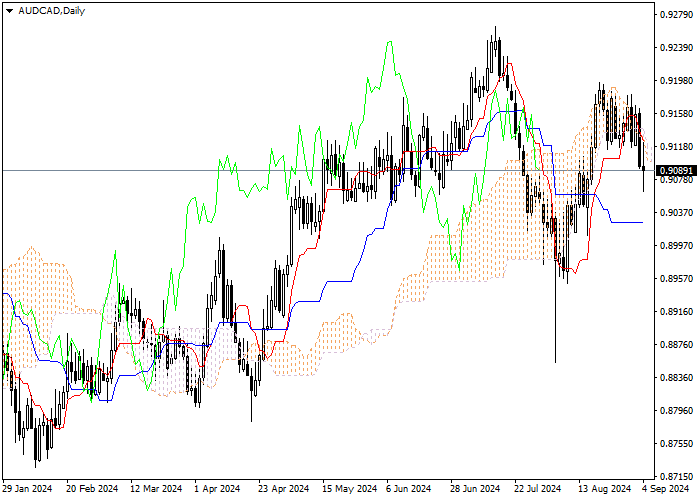700x500 pixels.
Task: Click the 15 May 2024 date label
Action: (349, 489)
